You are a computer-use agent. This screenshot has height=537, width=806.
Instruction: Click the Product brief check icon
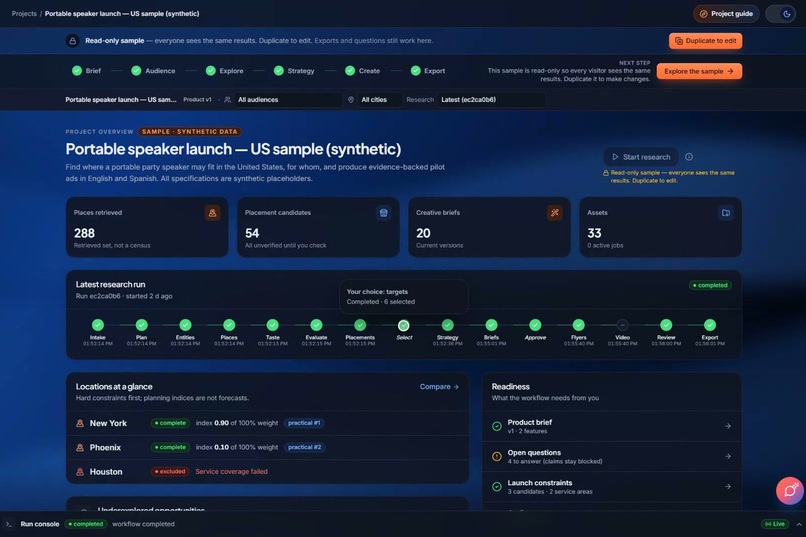tap(497, 426)
